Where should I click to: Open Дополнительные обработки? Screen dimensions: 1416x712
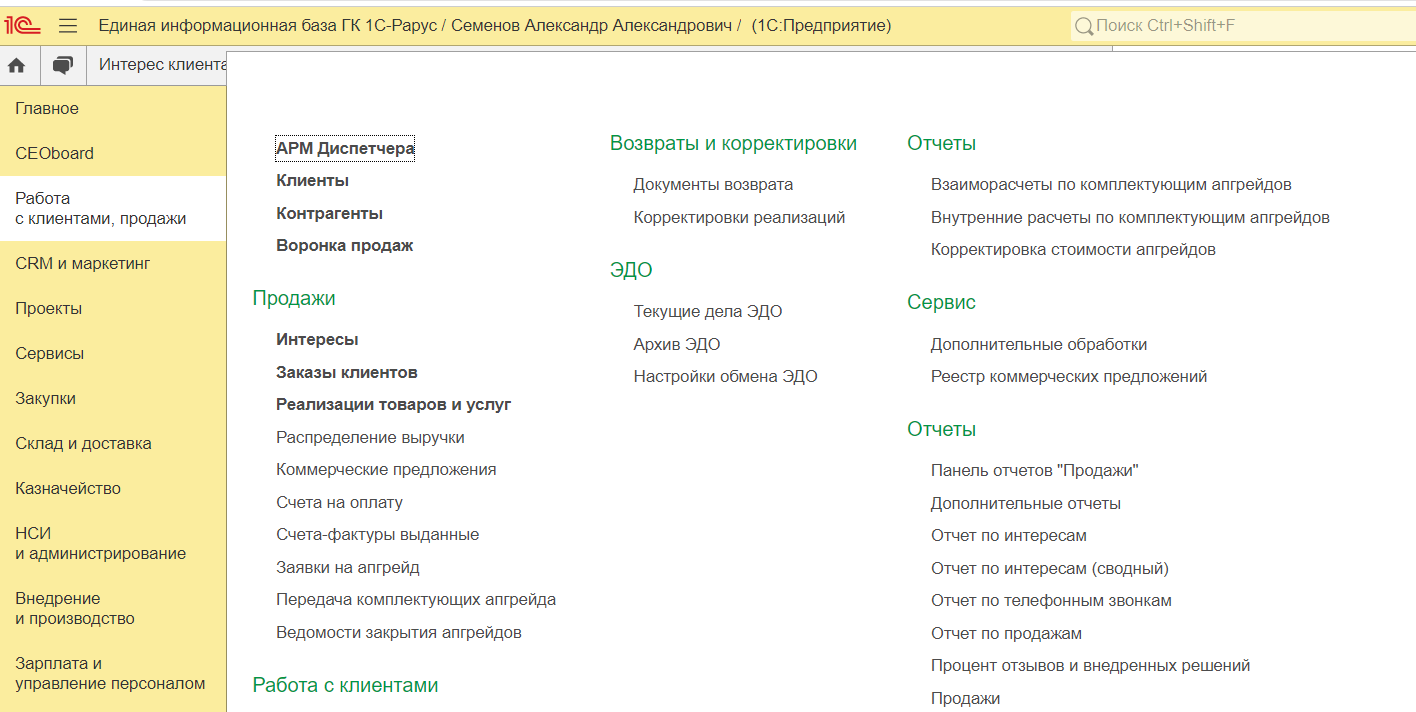pyautogui.click(x=1039, y=344)
